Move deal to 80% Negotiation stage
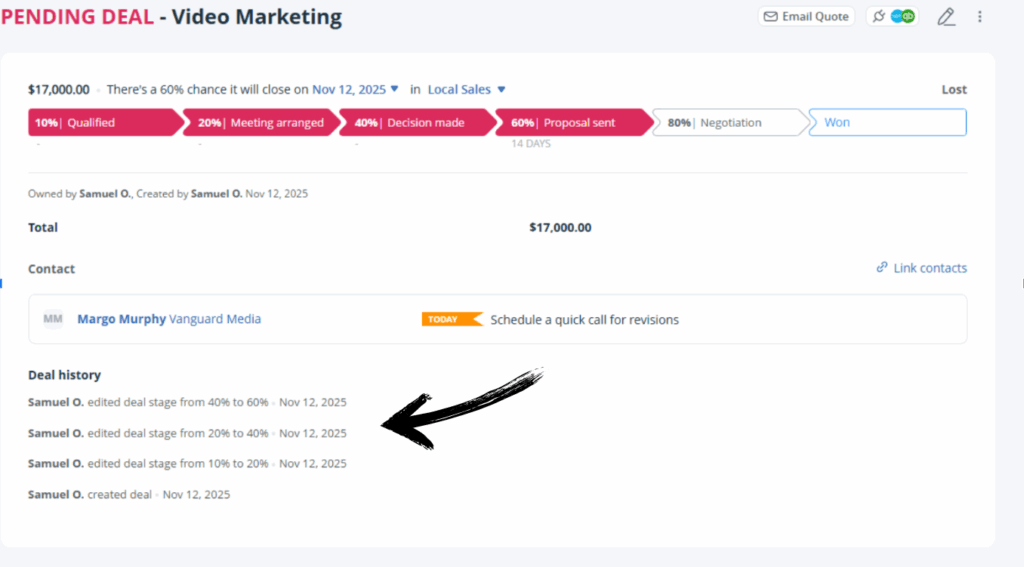 [x=725, y=123]
